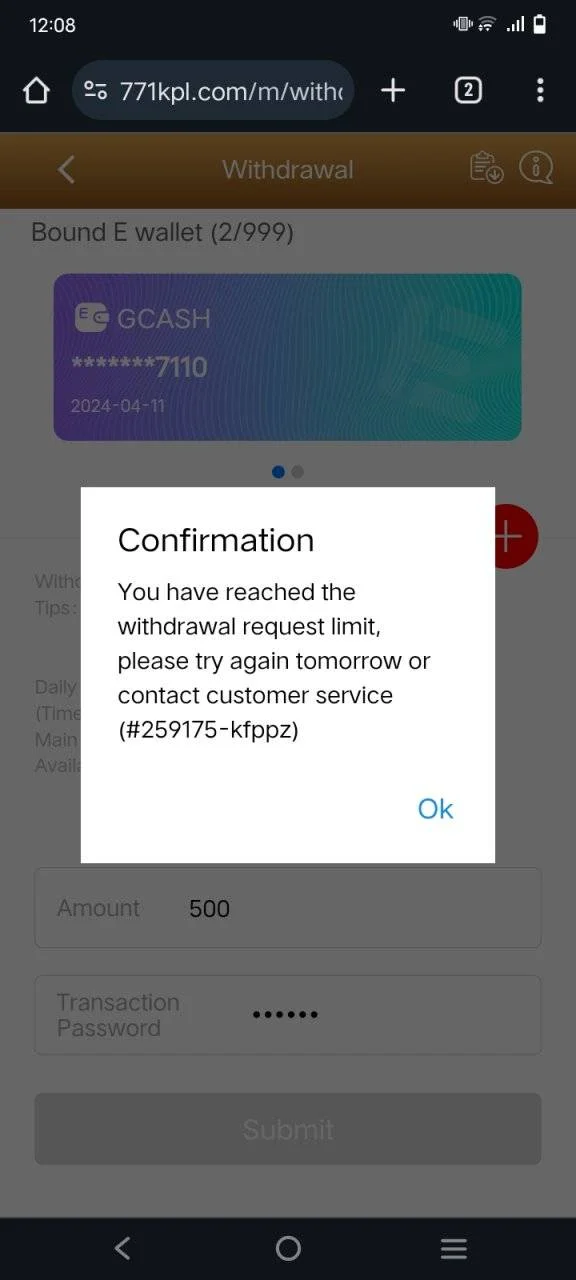Image resolution: width=576 pixels, height=1280 pixels.
Task: Select the GCASH wallet card ending 7110
Action: 288,357
